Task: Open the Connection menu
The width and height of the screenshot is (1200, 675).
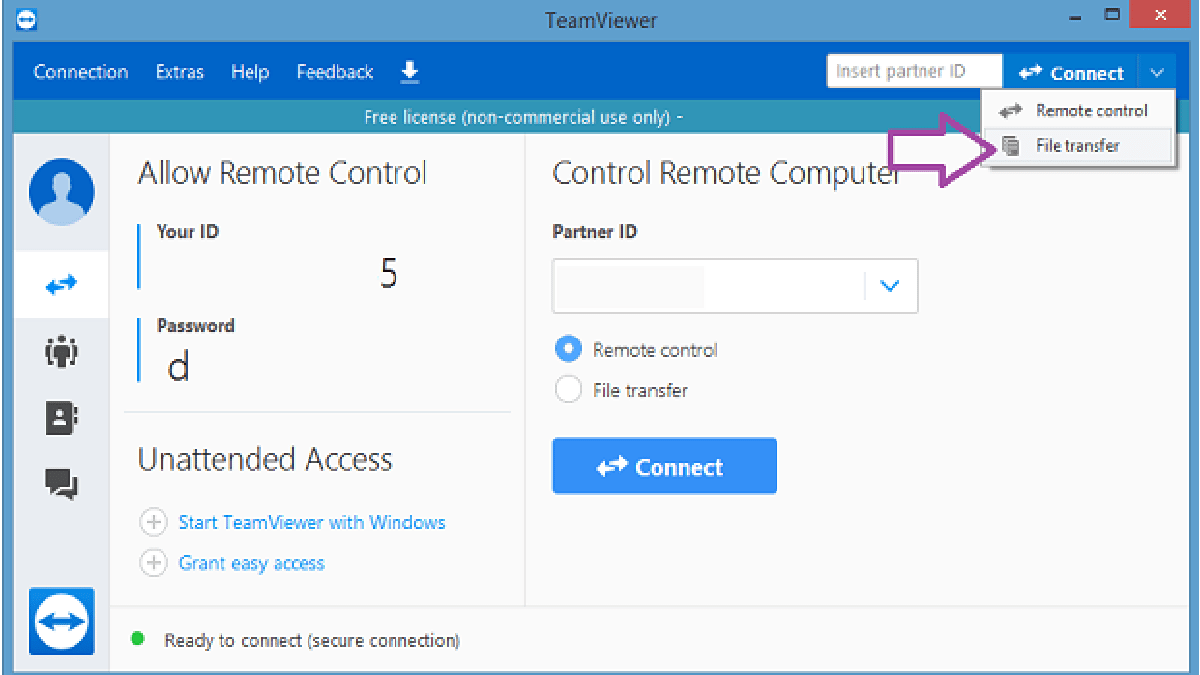Action: (x=81, y=71)
